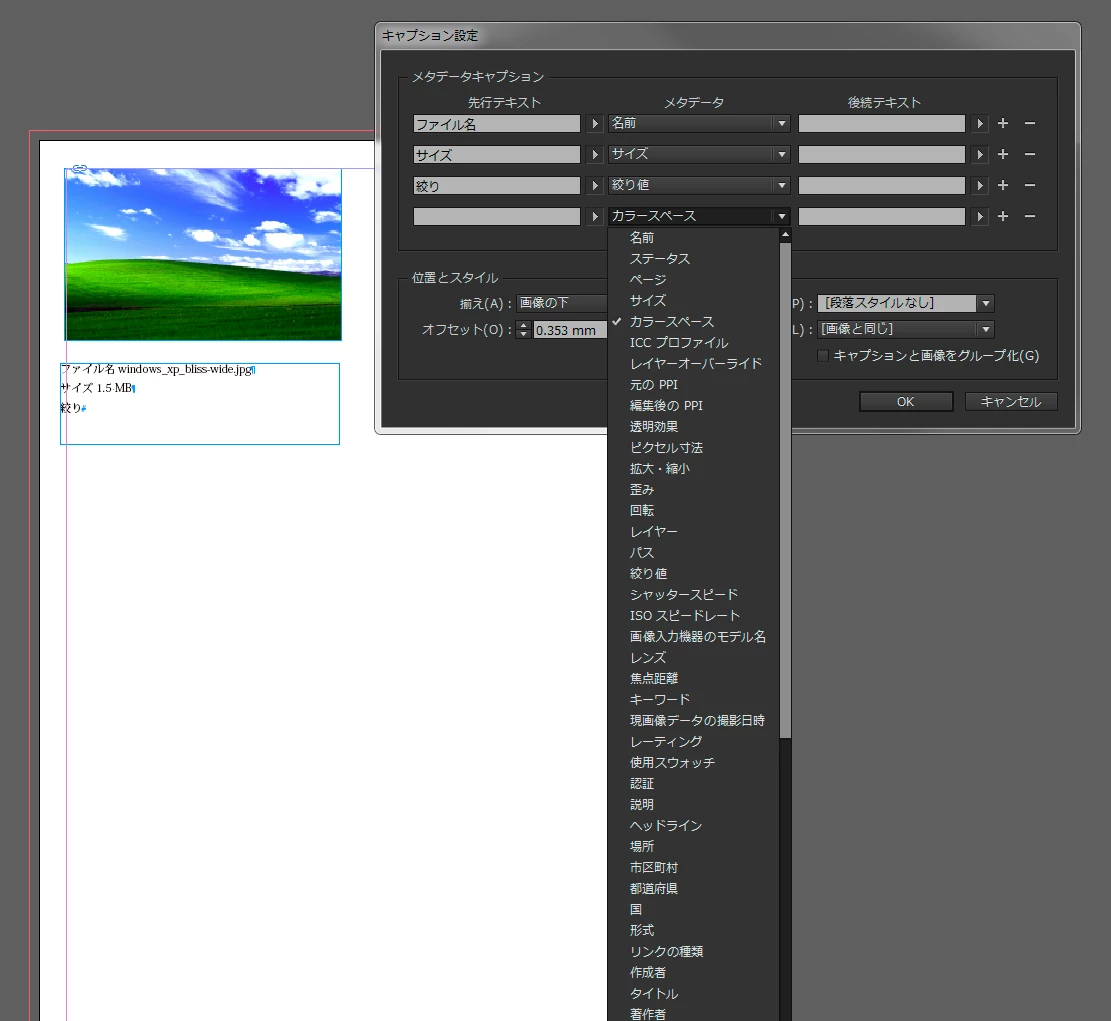Open special characters arrow beside 絞り text-before field
The width and height of the screenshot is (1111, 1021).
(x=594, y=186)
